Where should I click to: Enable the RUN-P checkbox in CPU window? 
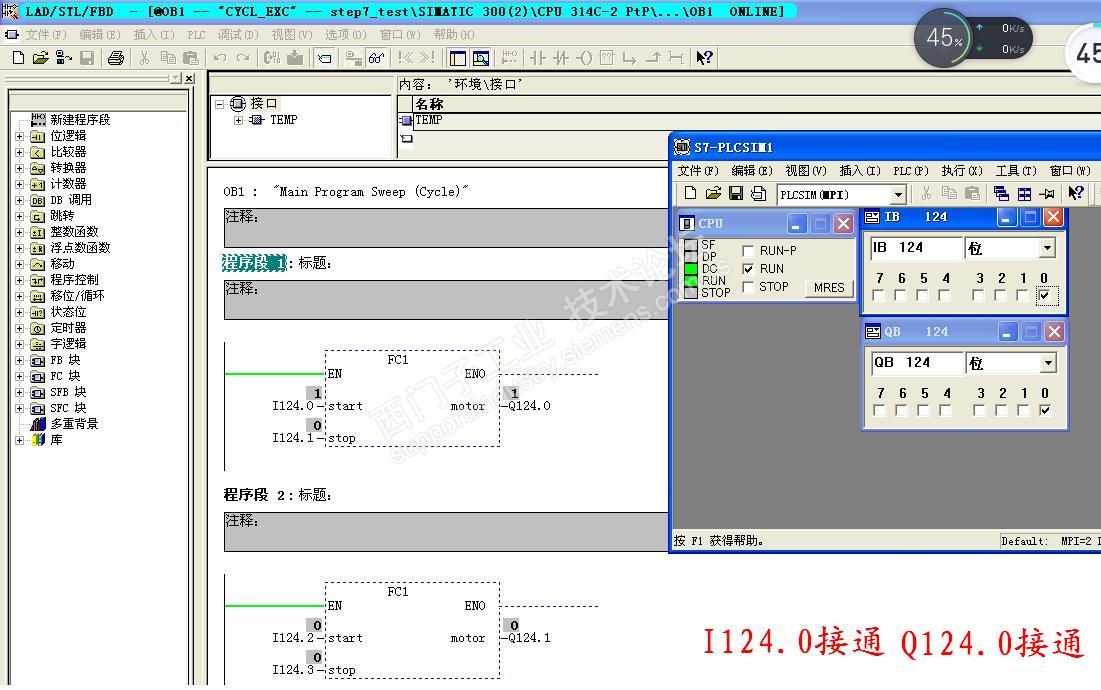pos(748,251)
